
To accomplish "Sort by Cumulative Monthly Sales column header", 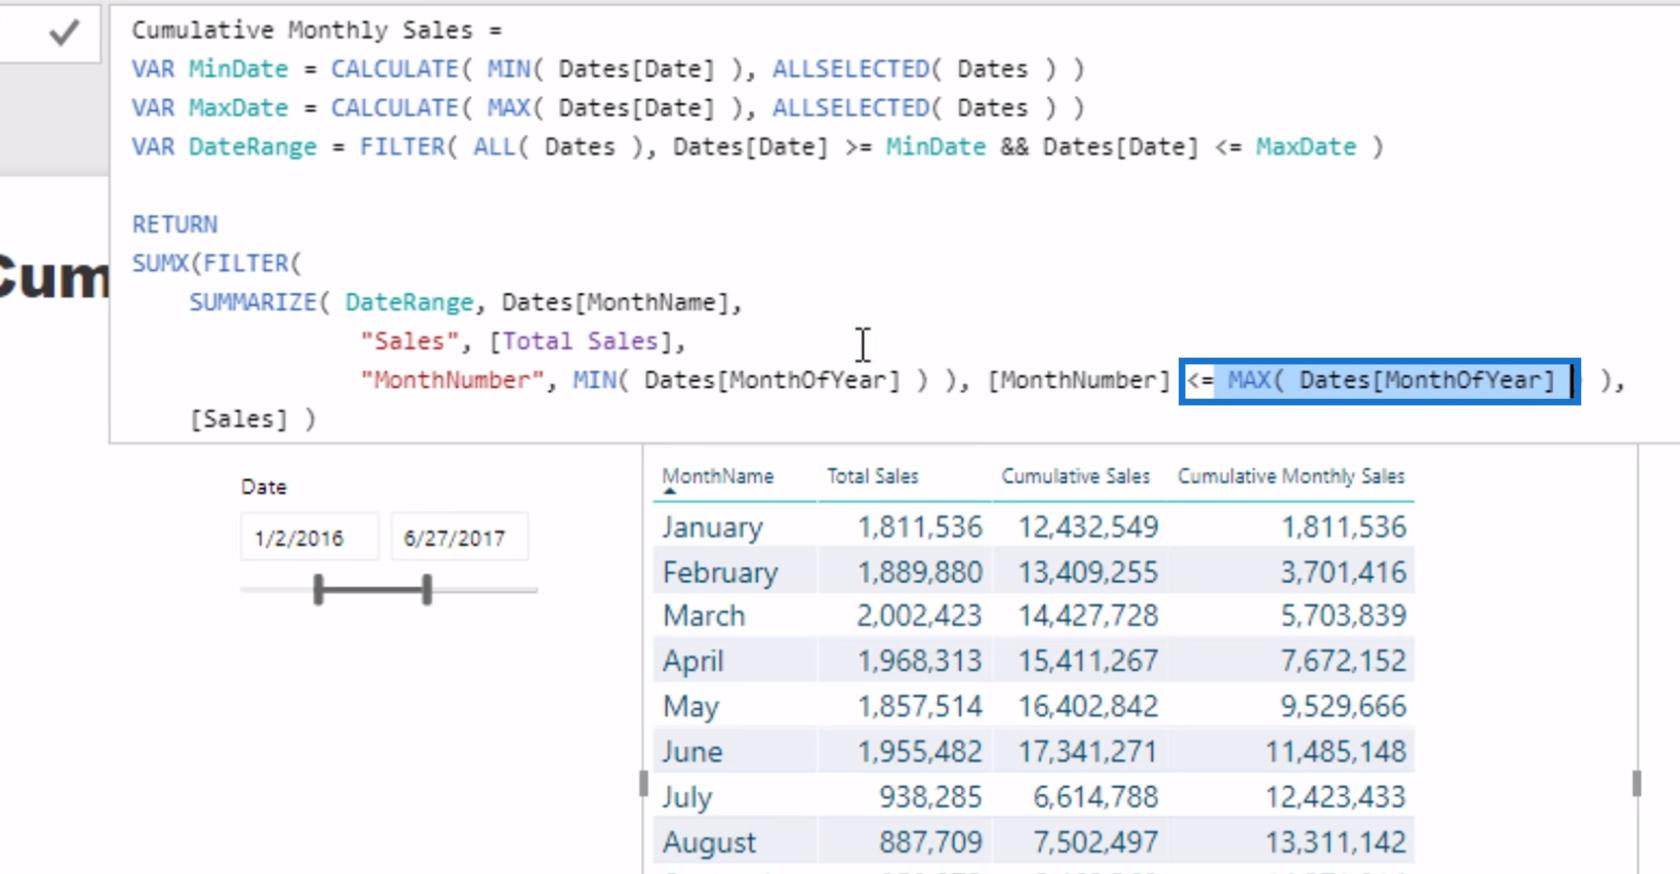I will [1291, 477].
